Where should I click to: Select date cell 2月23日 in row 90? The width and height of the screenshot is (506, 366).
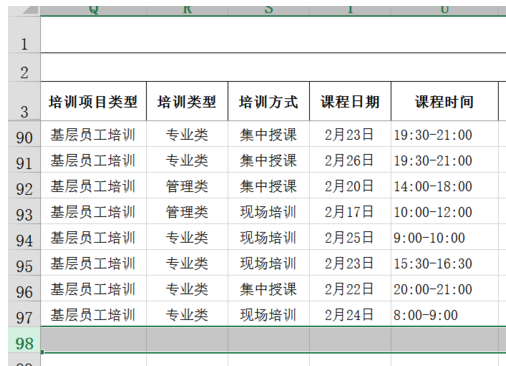tap(350, 134)
